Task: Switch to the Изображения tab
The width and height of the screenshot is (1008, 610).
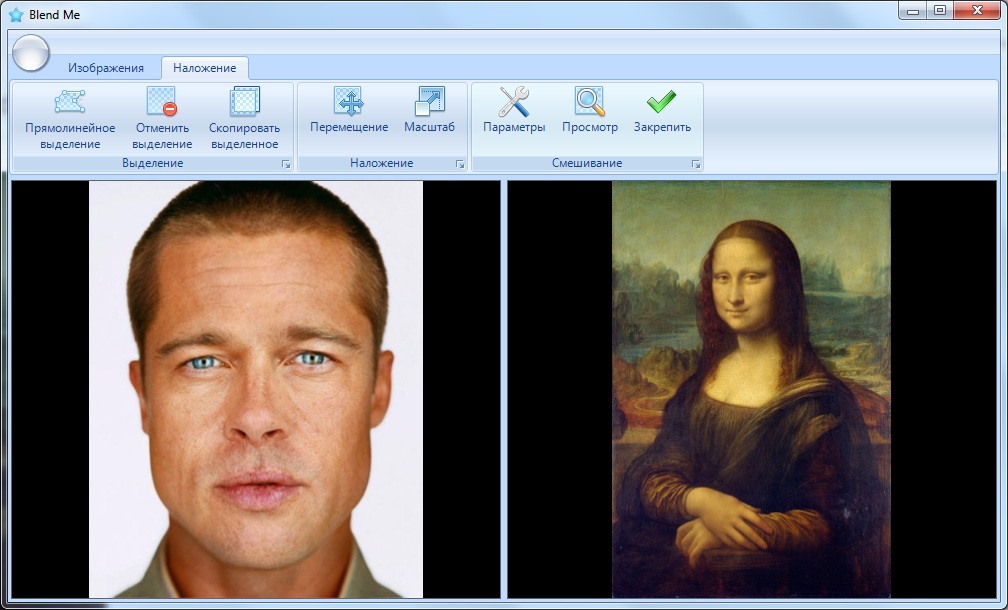Action: click(106, 68)
